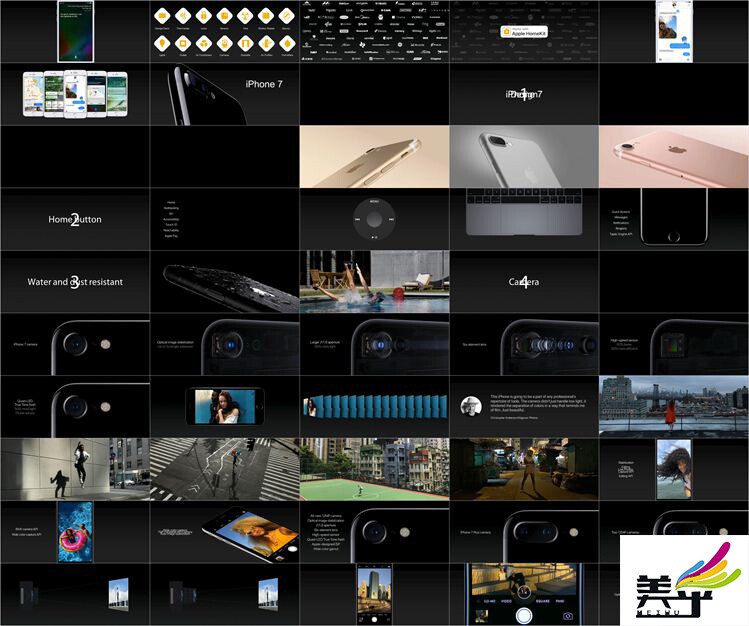This screenshot has height=626, width=749.
Task: Open the rose gold iPhone slide
Action: pyautogui.click(x=674, y=157)
